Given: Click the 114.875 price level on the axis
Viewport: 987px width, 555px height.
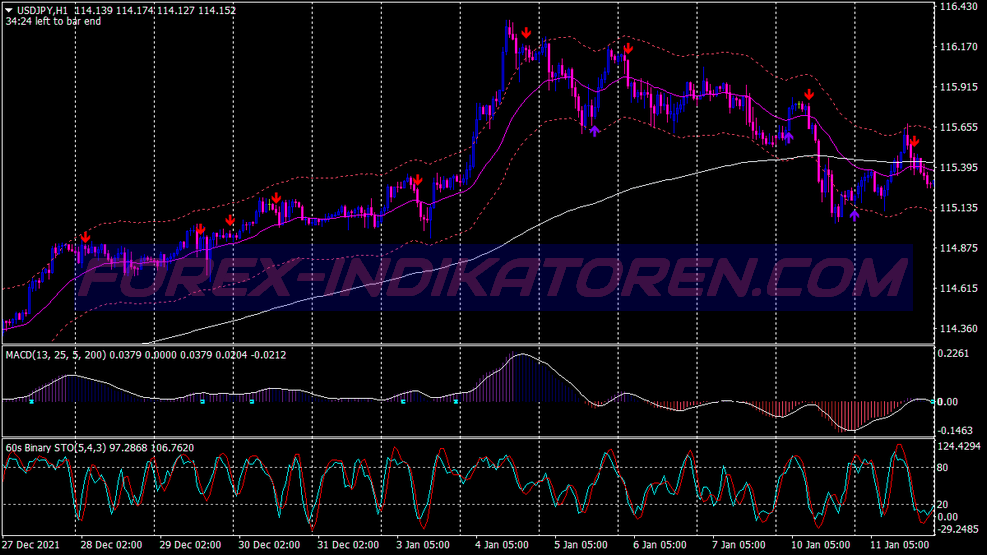Looking at the screenshot, I should pos(958,248).
